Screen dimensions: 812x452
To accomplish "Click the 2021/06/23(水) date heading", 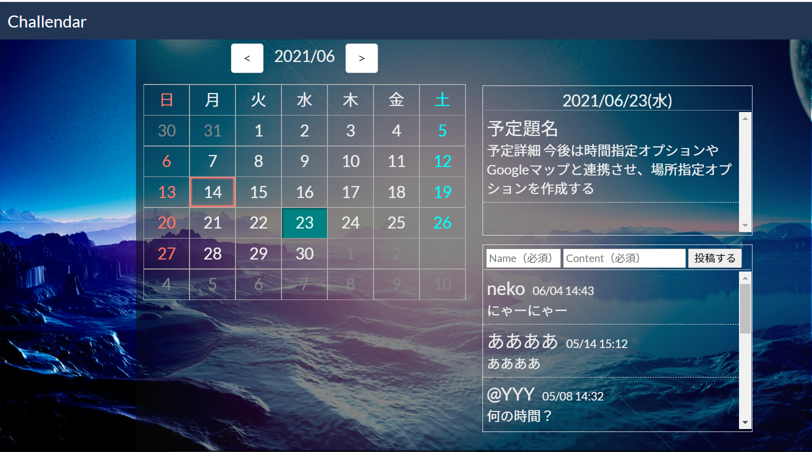I will click(x=617, y=100).
